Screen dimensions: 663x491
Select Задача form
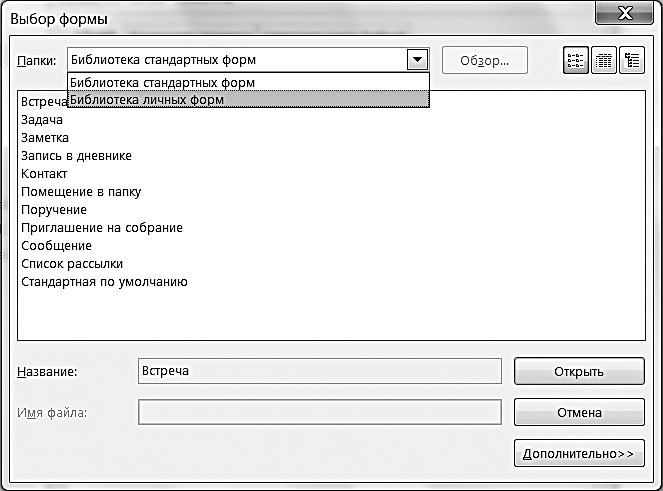[42, 120]
